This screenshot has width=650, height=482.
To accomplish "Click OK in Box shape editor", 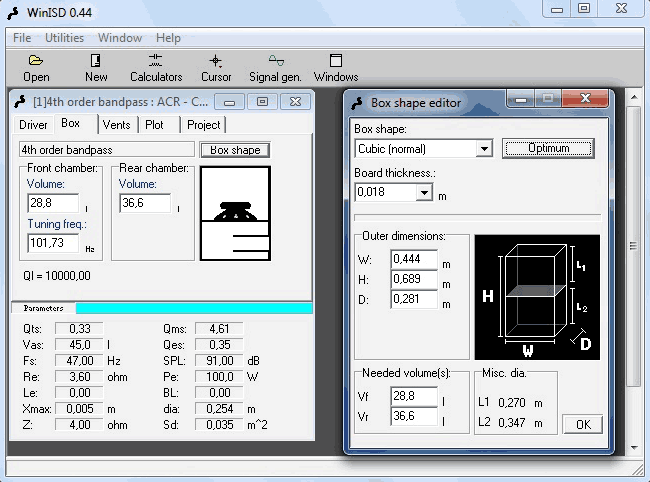I will [582, 424].
